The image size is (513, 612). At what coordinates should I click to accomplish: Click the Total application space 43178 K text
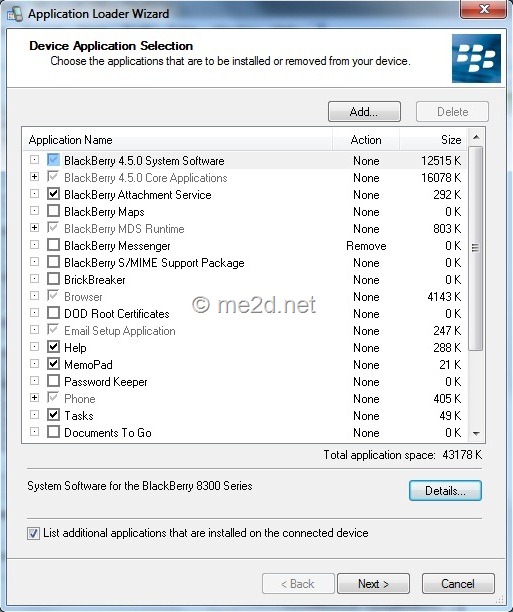(403, 455)
